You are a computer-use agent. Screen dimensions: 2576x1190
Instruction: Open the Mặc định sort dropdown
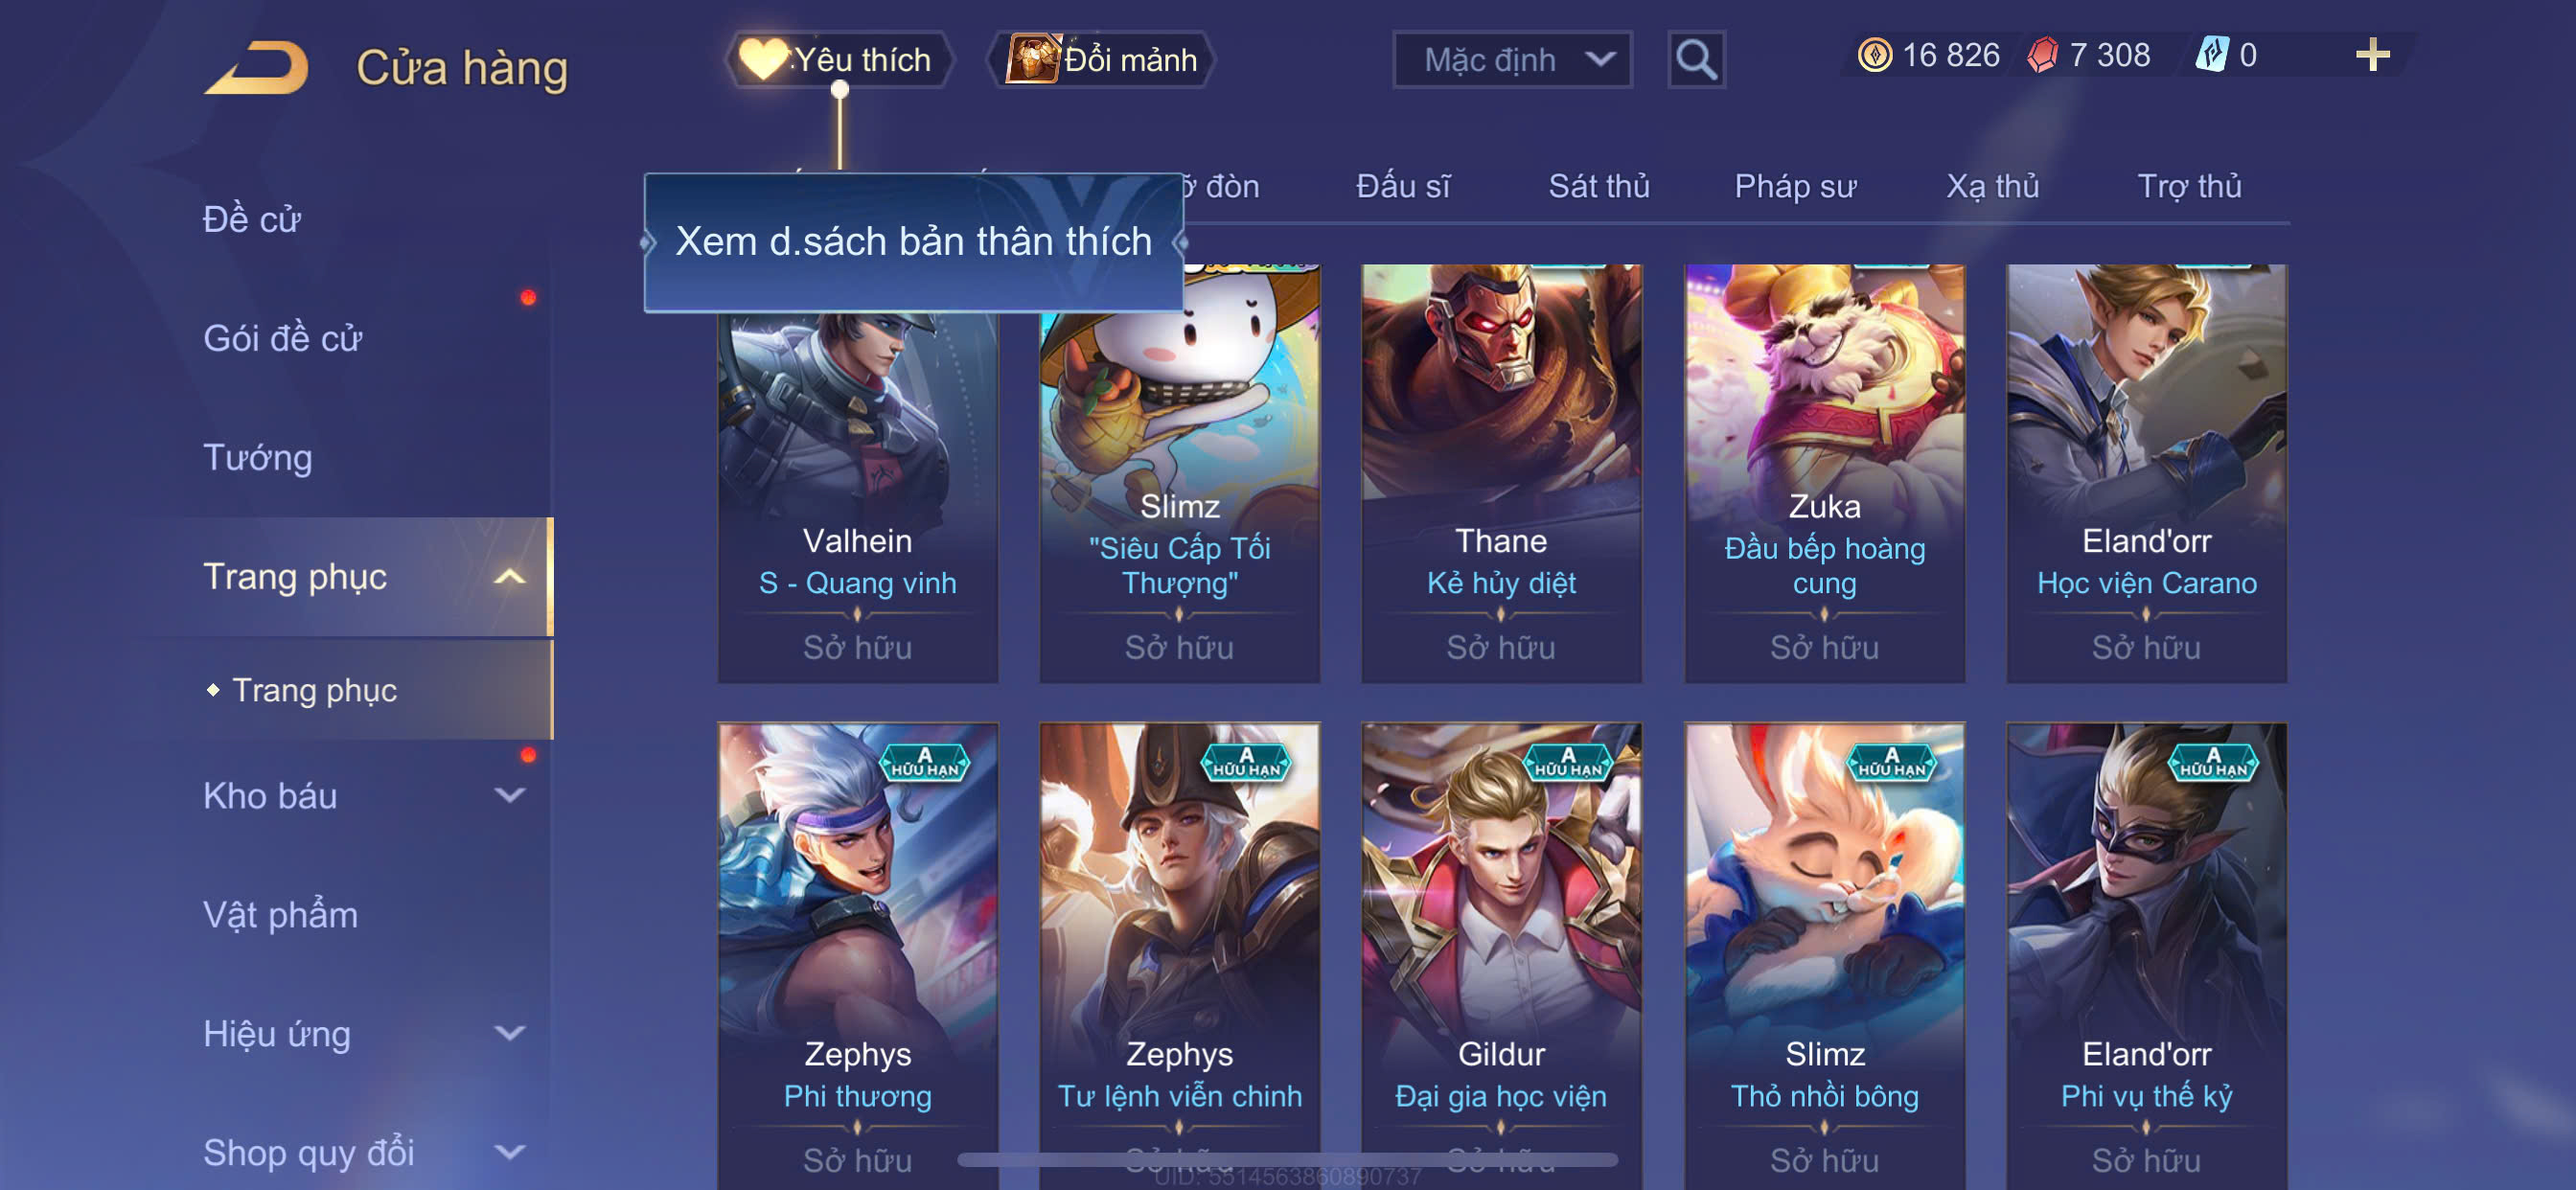pyautogui.click(x=1512, y=60)
